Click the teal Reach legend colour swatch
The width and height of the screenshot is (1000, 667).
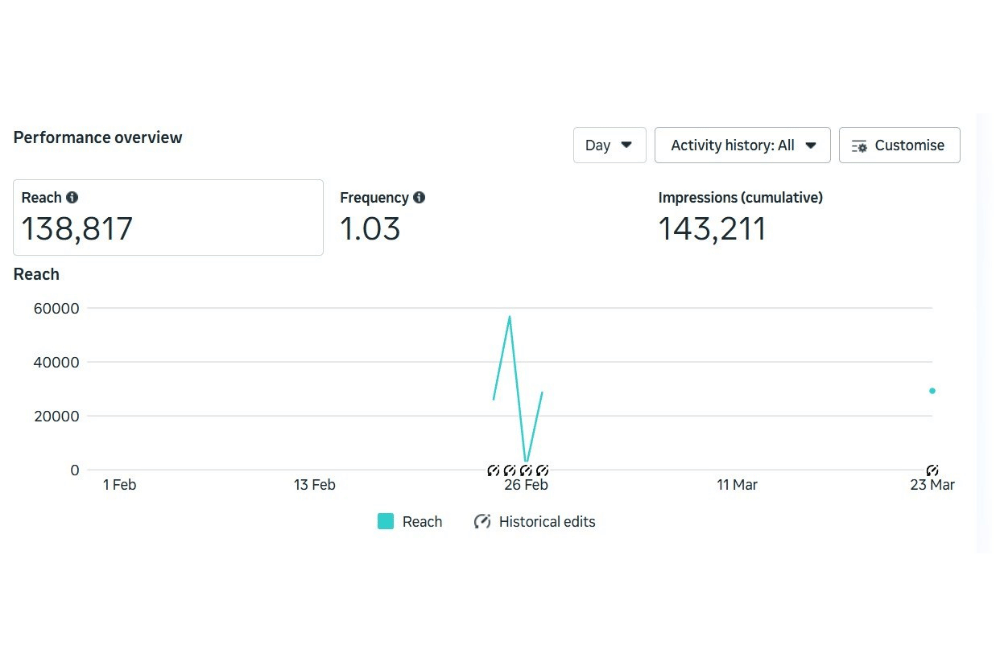click(386, 521)
